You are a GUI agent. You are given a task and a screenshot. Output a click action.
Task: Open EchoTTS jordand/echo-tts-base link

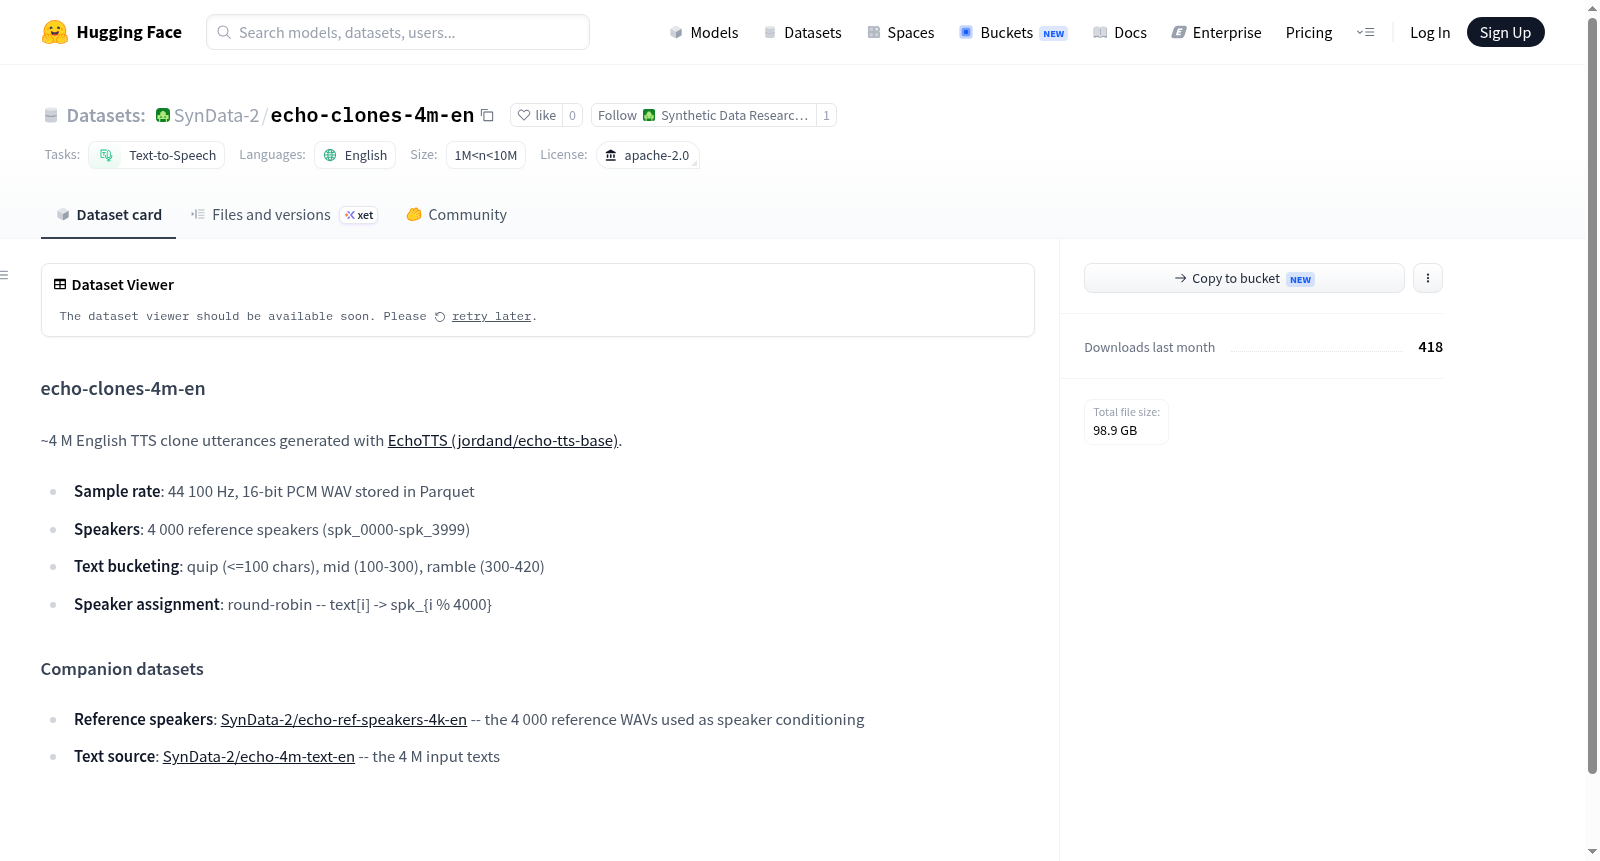click(503, 441)
